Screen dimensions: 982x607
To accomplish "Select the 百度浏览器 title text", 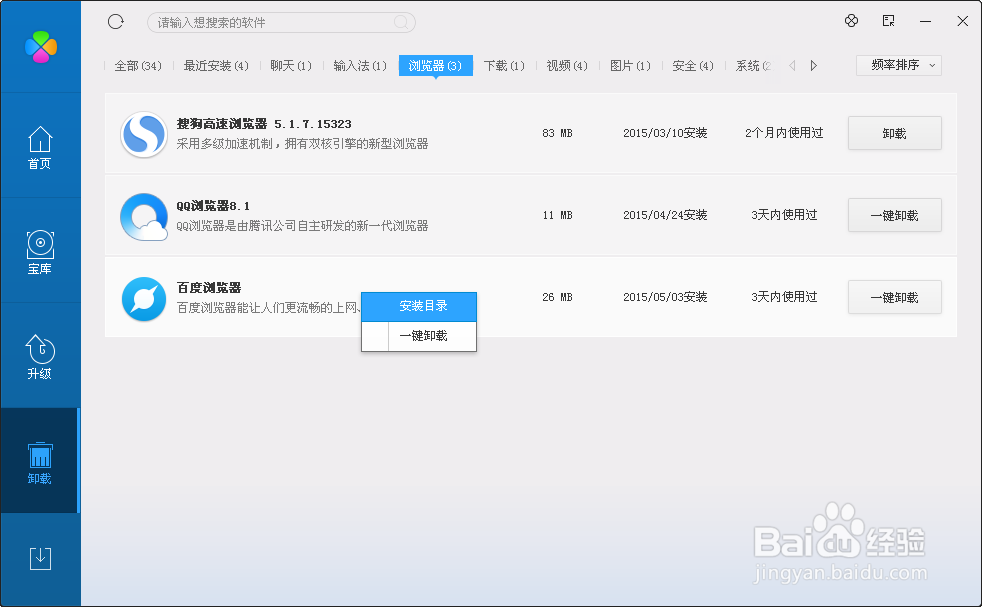I will click(x=209, y=288).
